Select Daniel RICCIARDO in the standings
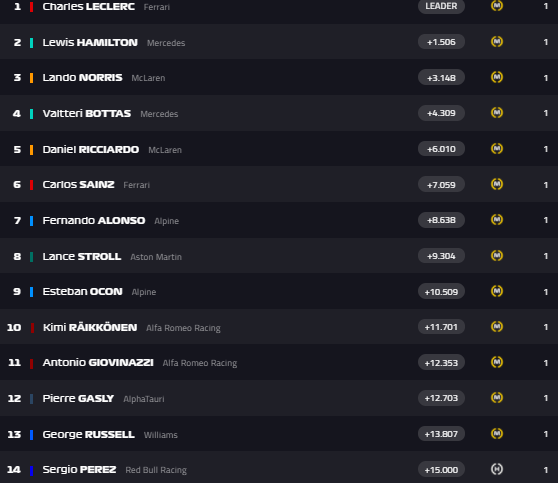The image size is (558, 483). point(91,149)
